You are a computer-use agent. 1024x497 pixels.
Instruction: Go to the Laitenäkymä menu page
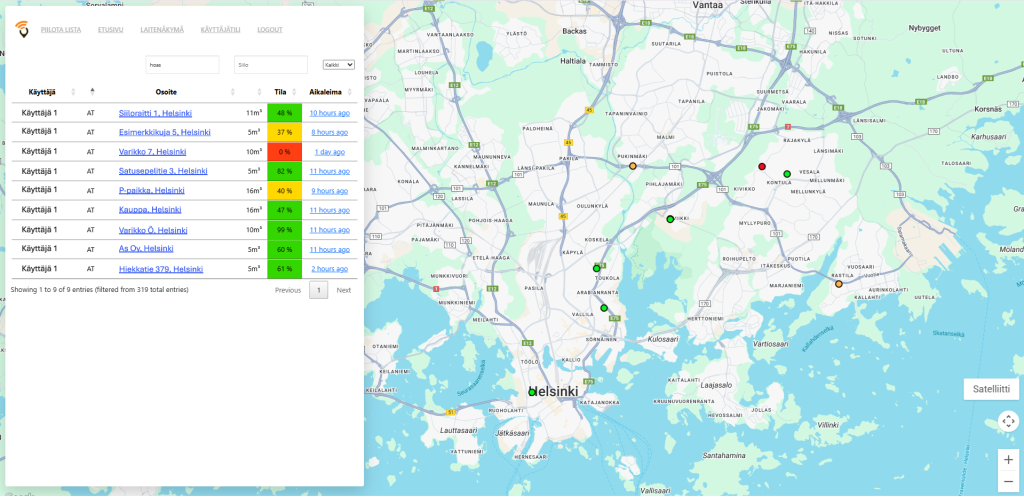pyautogui.click(x=162, y=30)
